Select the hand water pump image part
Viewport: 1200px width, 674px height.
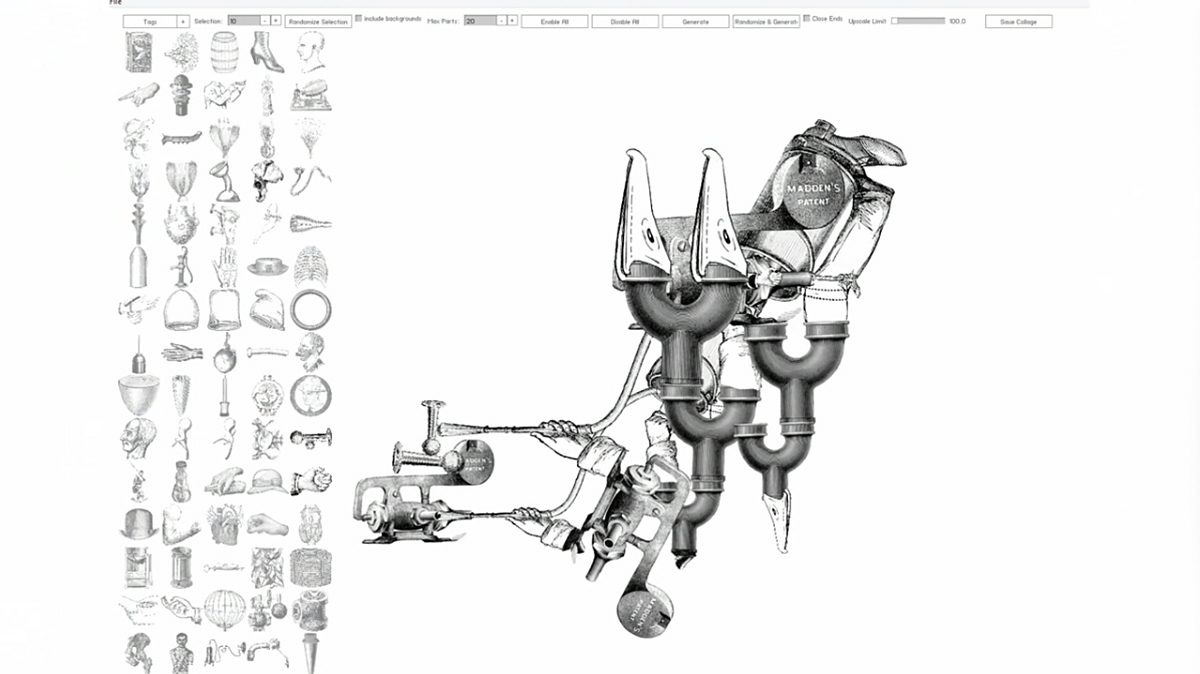pos(182,267)
